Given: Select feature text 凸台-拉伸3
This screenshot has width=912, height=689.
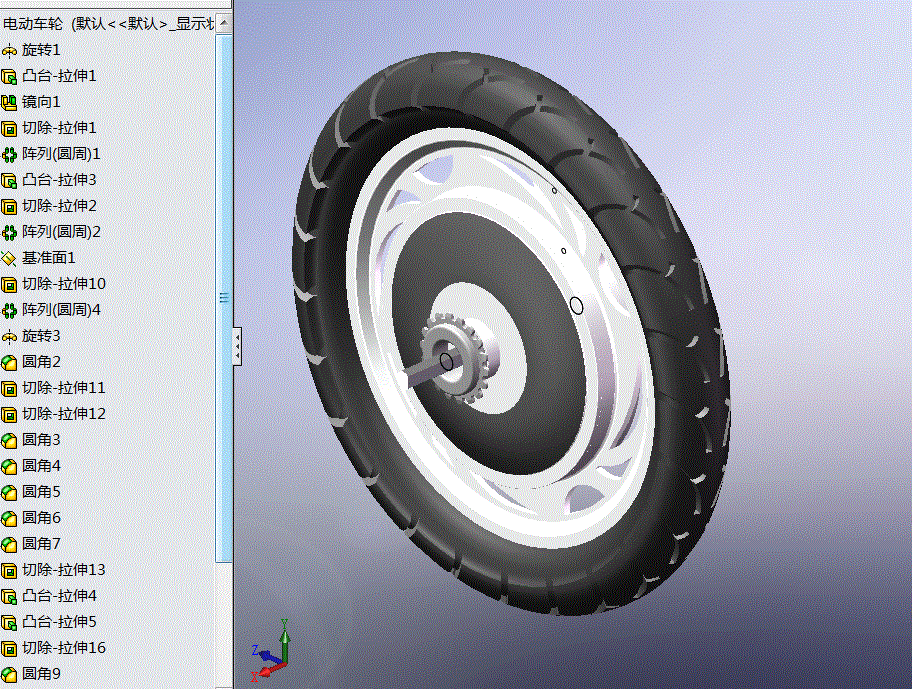Looking at the screenshot, I should (x=59, y=180).
